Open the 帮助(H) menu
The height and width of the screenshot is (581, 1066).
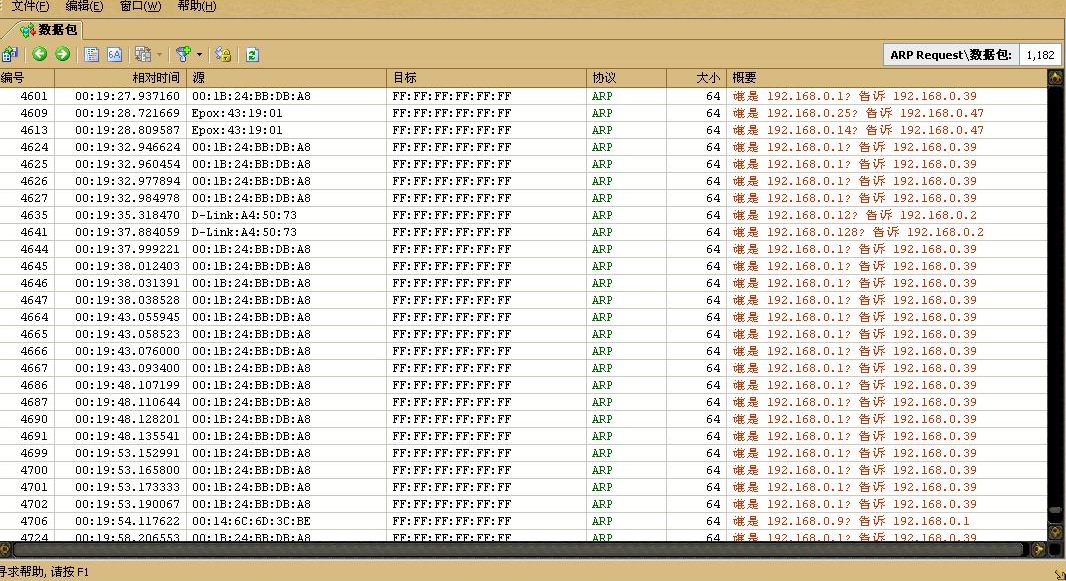196,6
